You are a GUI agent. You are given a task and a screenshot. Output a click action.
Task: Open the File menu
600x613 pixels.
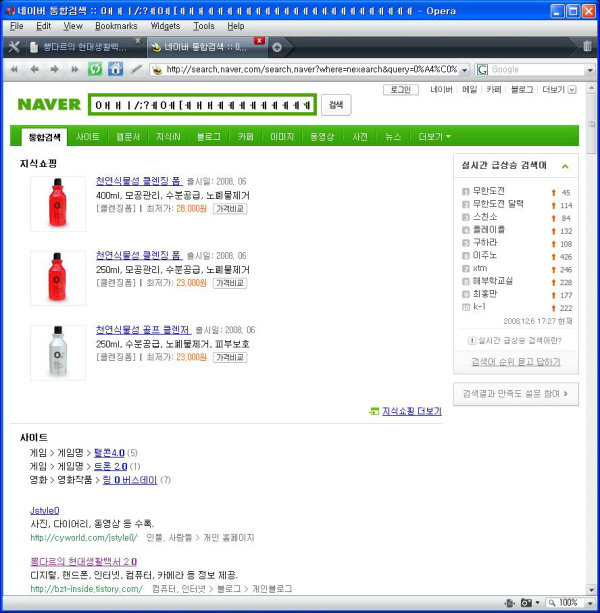coord(16,26)
